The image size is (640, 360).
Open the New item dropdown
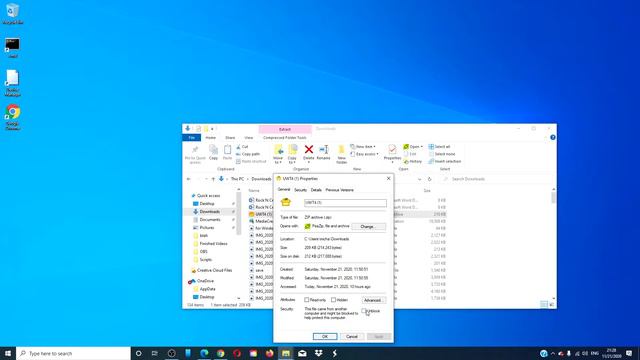[363, 147]
